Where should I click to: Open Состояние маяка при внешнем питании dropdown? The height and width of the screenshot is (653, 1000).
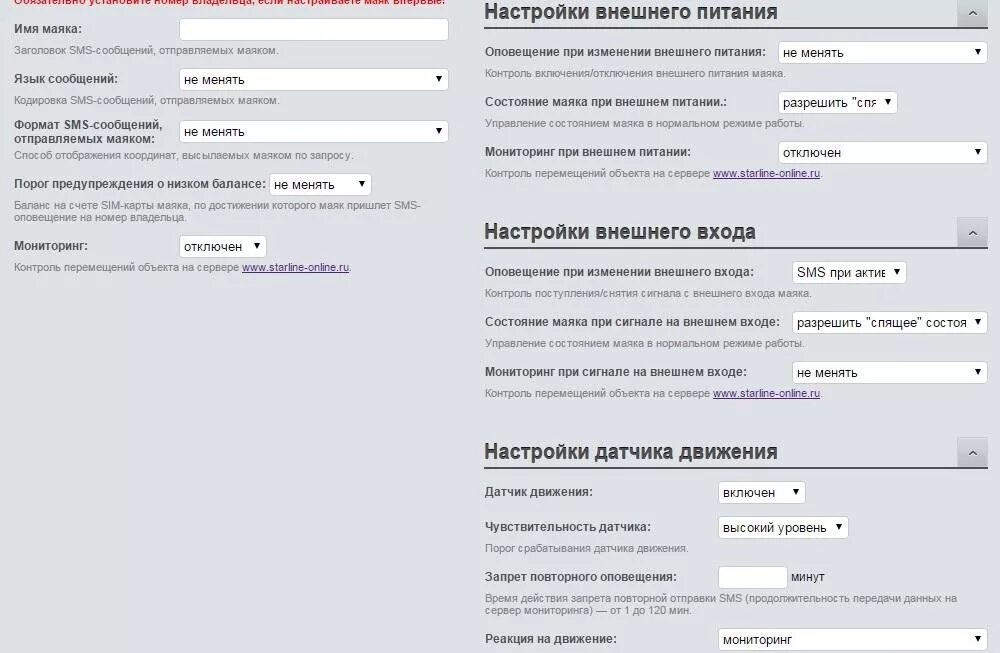point(837,102)
